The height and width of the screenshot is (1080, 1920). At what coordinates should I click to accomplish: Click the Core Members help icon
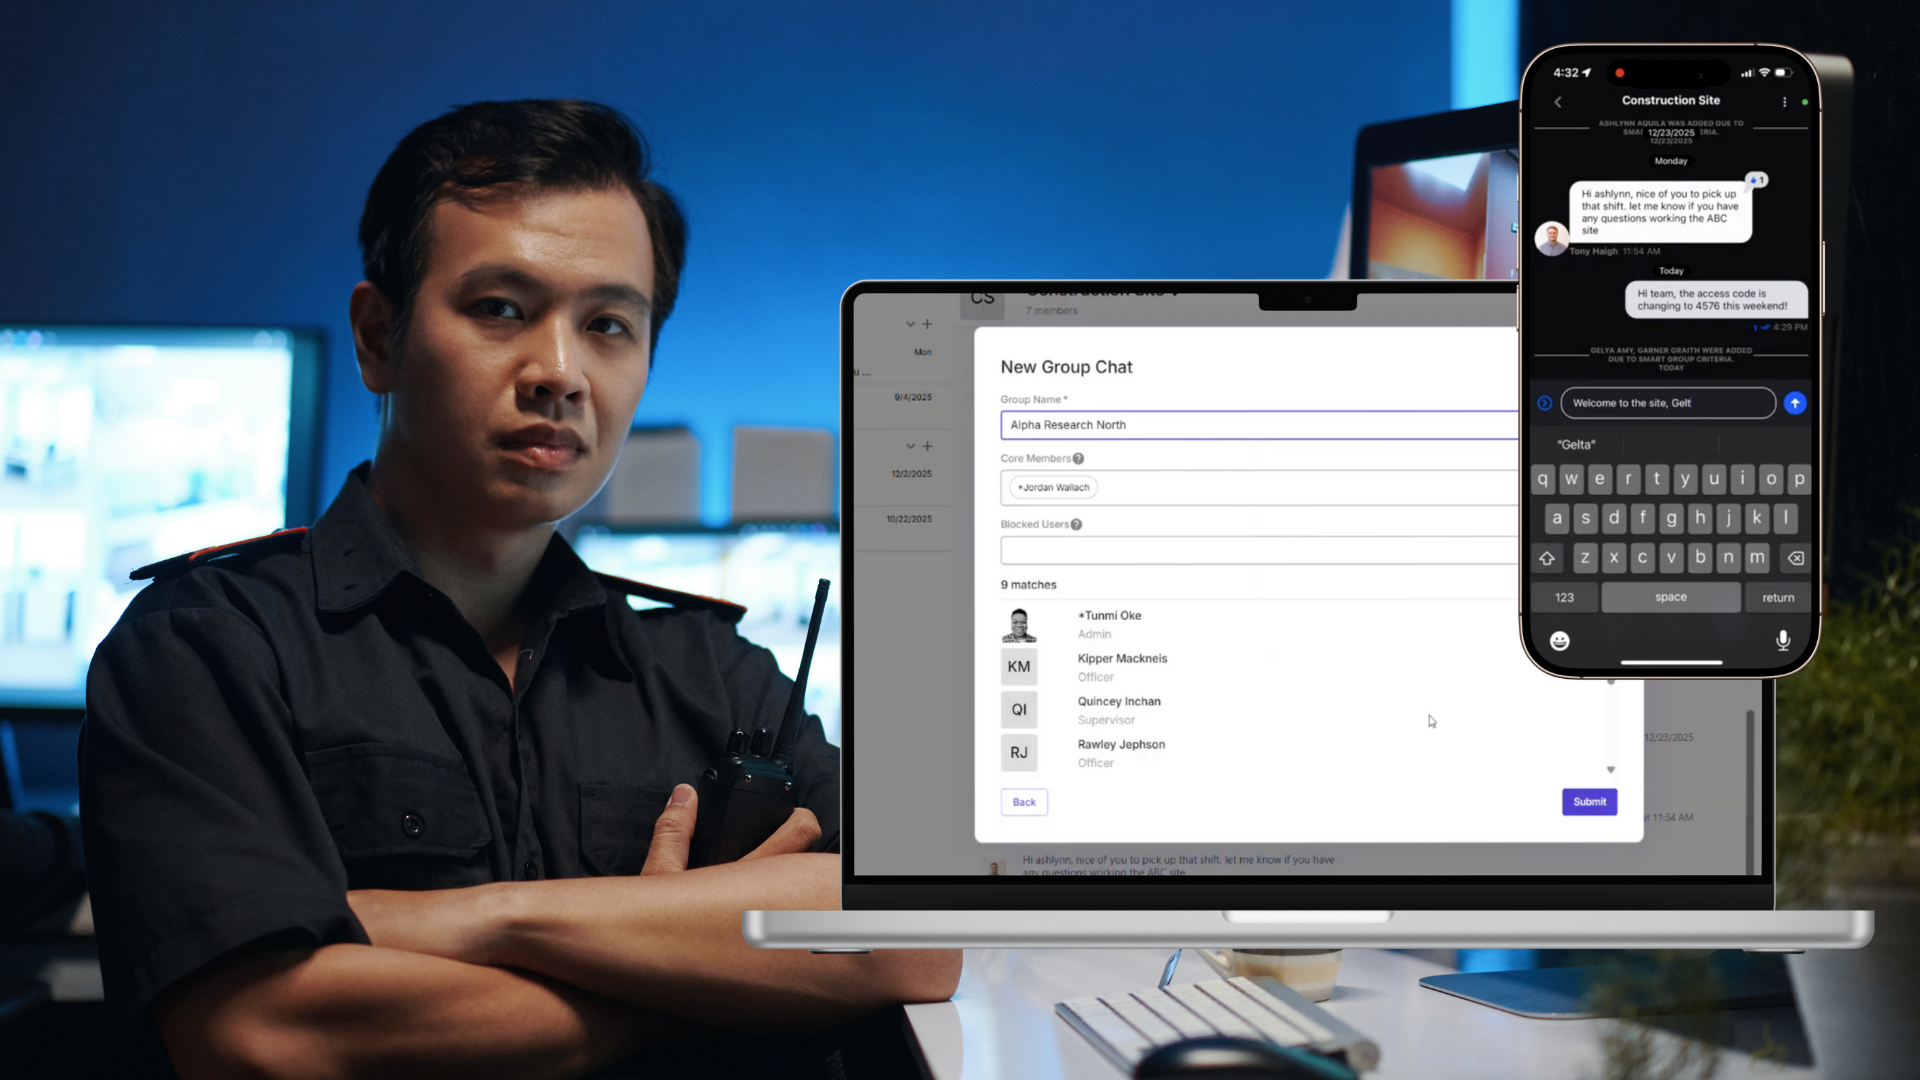1078,459
